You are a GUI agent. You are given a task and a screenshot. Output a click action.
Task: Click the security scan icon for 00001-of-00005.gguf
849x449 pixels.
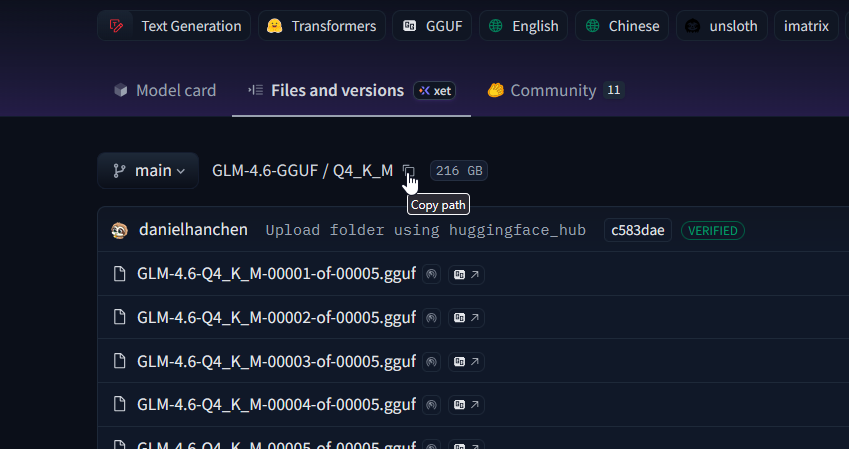[431, 275]
